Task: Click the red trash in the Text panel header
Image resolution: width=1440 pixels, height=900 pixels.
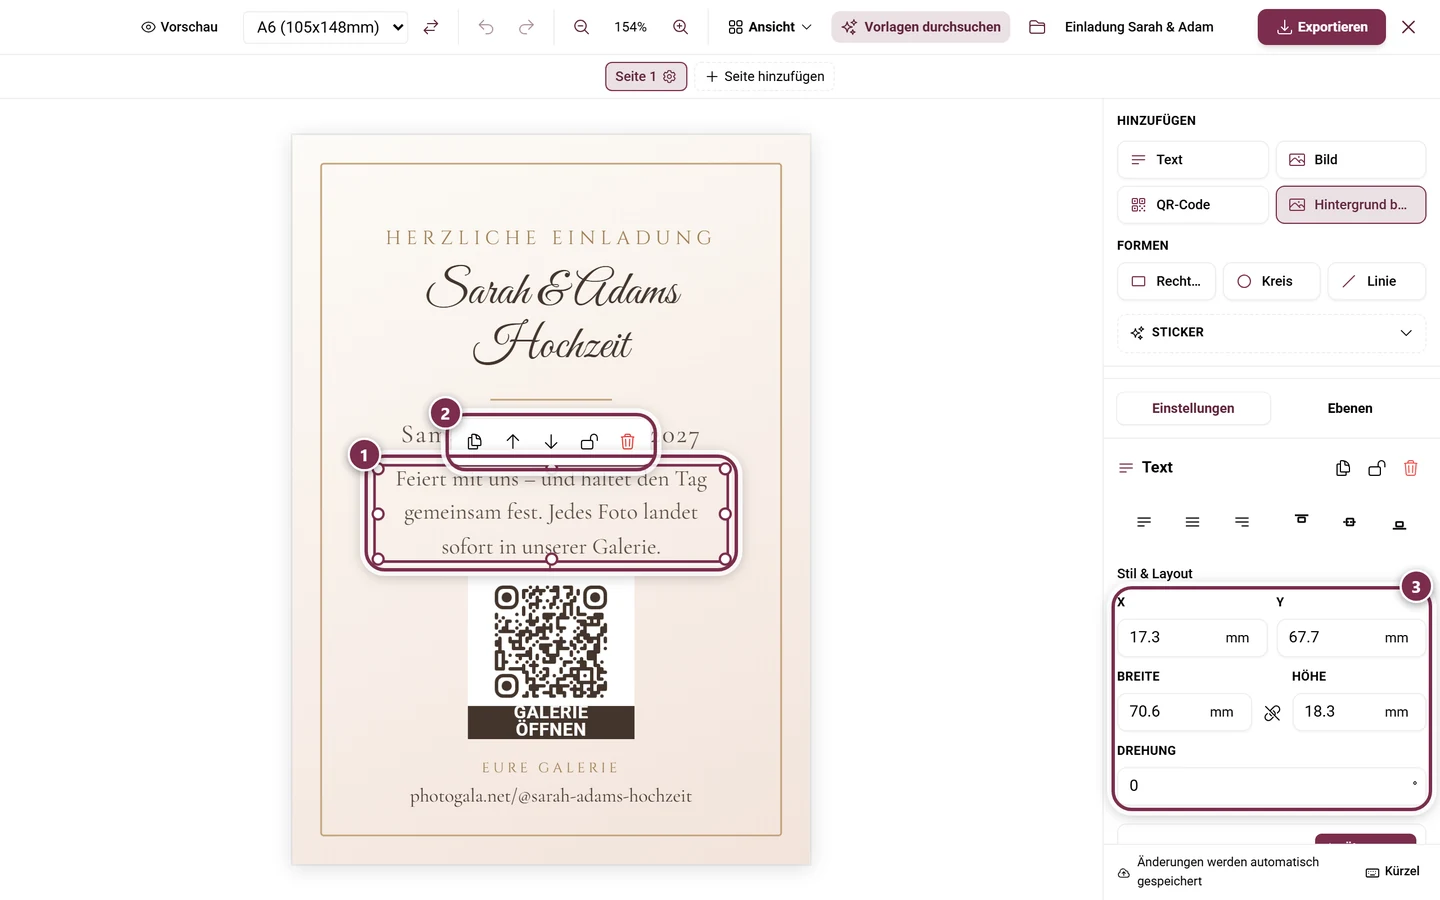Action: click(x=1411, y=468)
